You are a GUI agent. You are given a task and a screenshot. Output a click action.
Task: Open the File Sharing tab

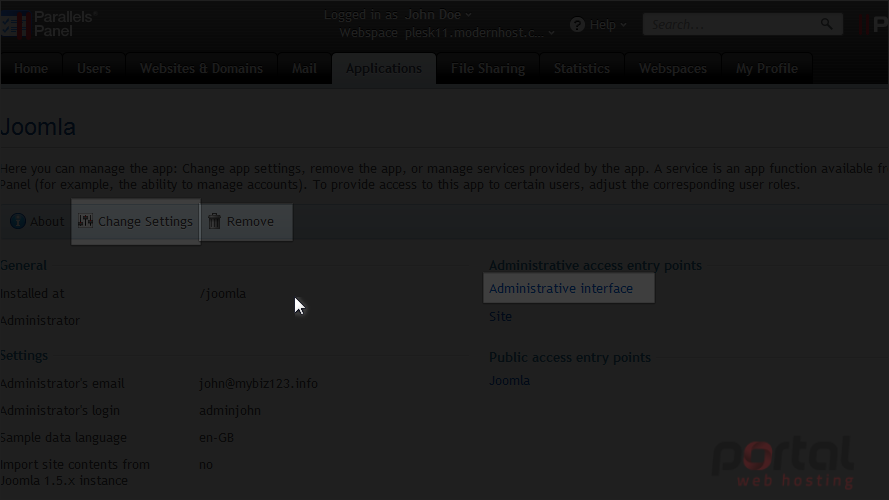pos(488,69)
